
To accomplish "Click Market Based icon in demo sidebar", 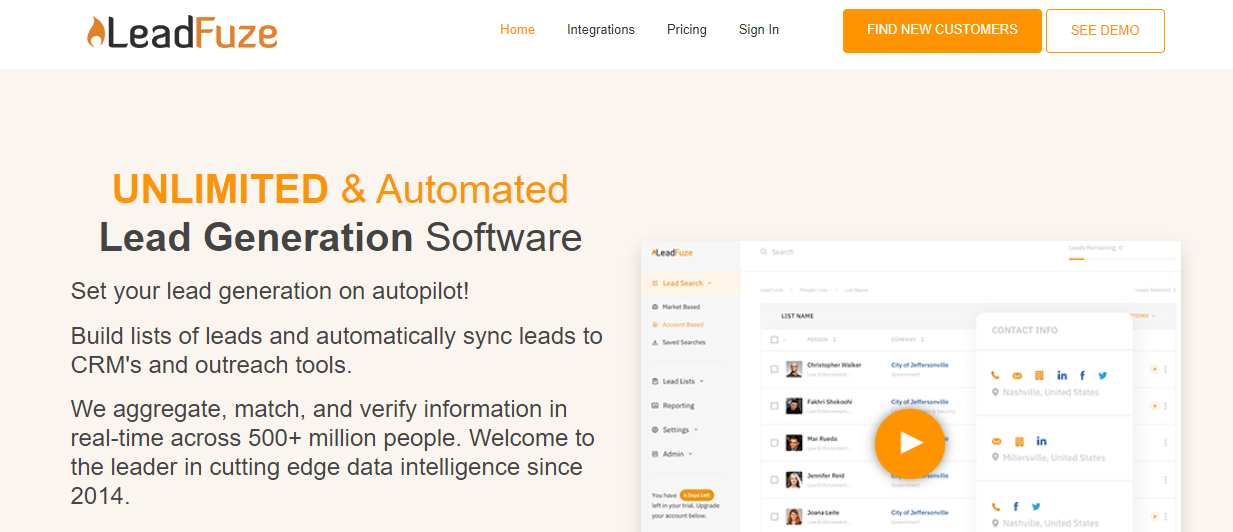I will 655,307.
